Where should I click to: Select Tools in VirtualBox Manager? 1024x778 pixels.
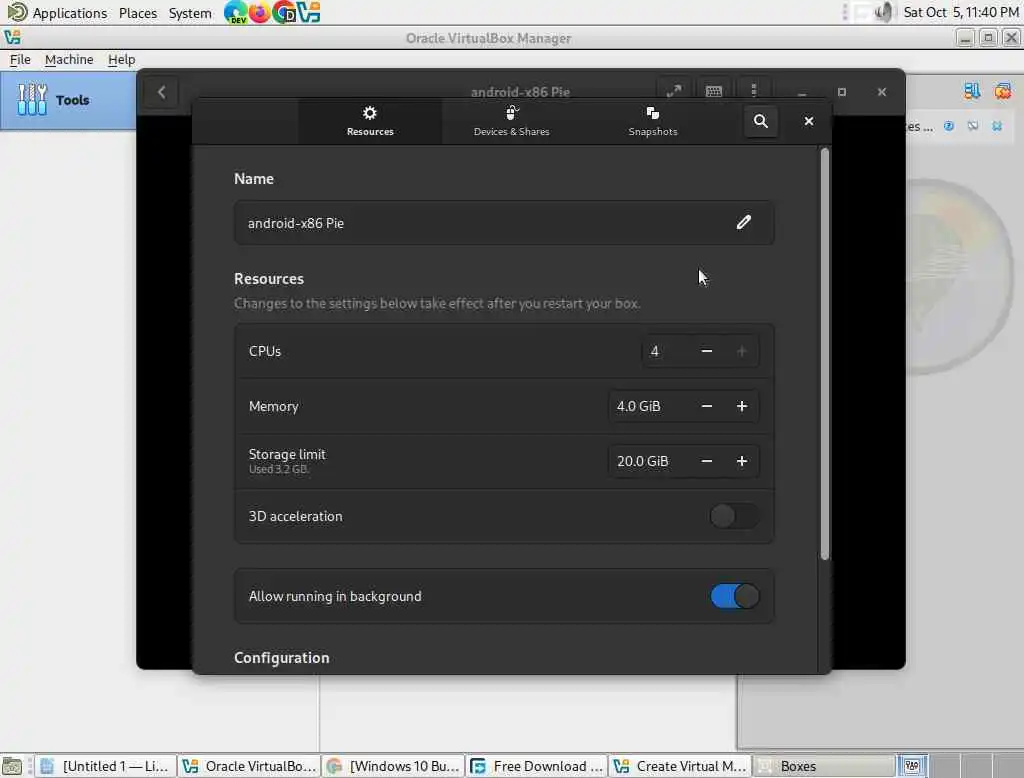point(68,100)
